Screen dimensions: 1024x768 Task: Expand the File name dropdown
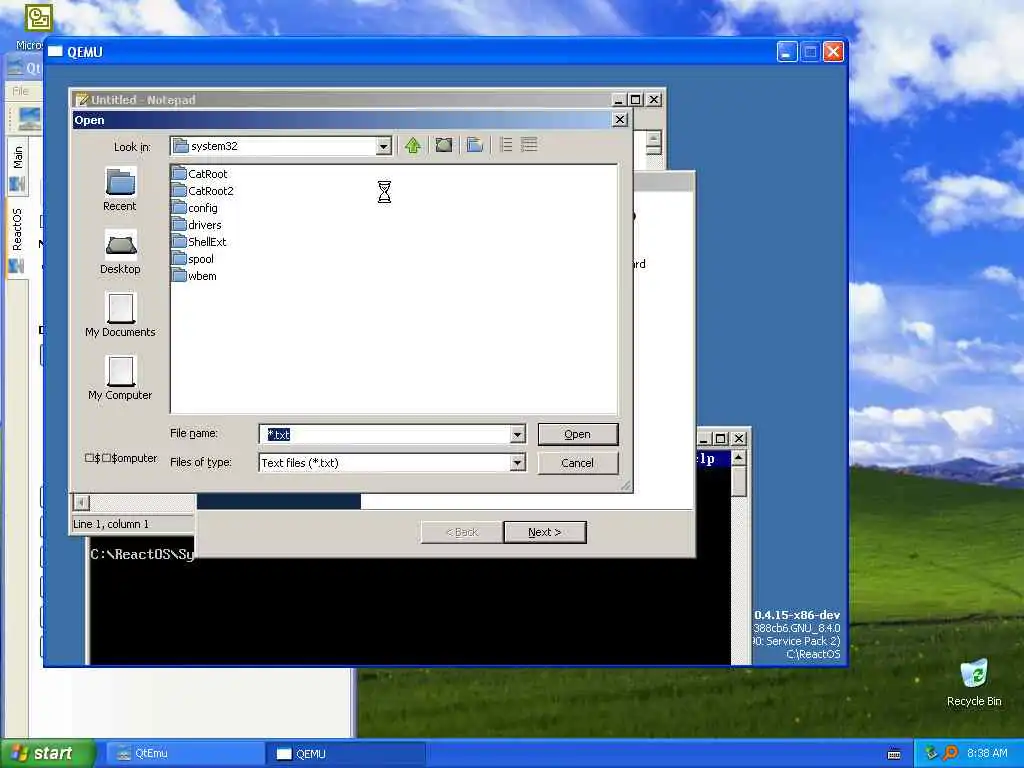click(517, 434)
